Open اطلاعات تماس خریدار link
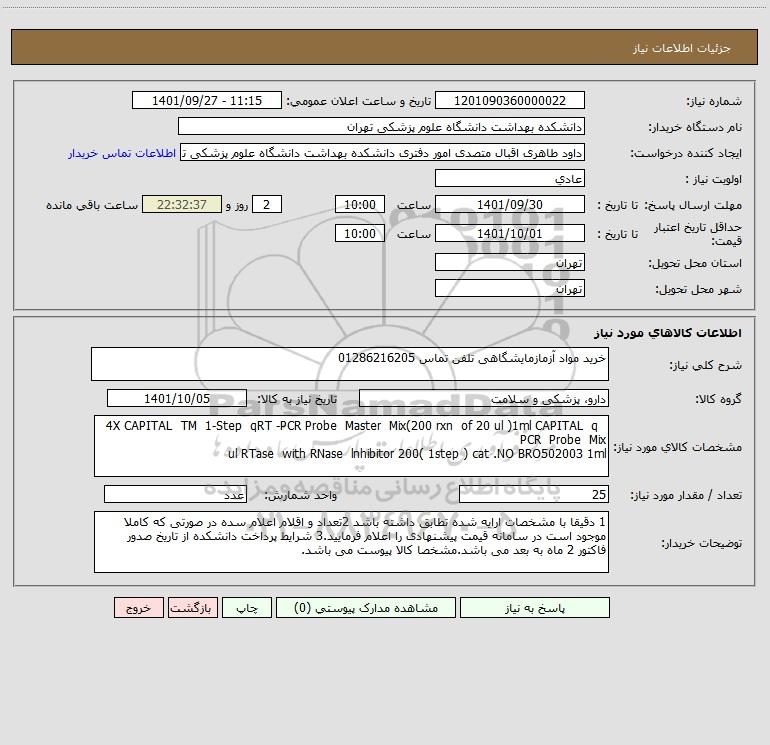 (x=122, y=153)
